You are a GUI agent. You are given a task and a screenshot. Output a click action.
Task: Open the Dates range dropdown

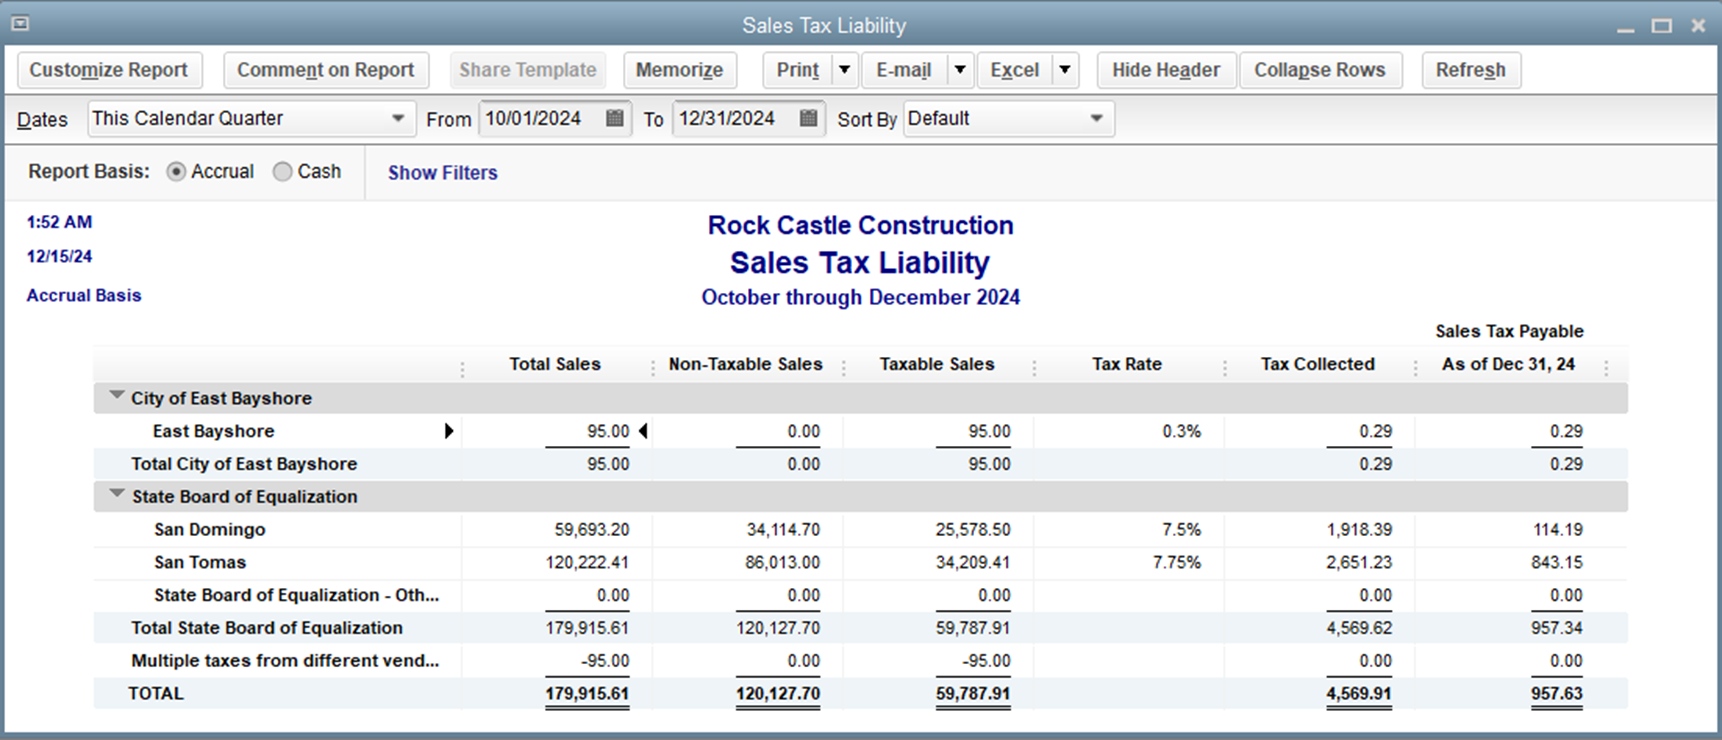397,118
